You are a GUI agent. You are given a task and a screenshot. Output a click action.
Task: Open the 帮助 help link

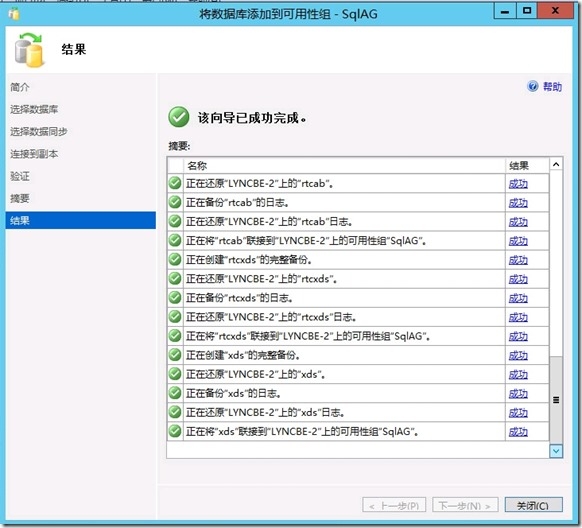pyautogui.click(x=552, y=86)
